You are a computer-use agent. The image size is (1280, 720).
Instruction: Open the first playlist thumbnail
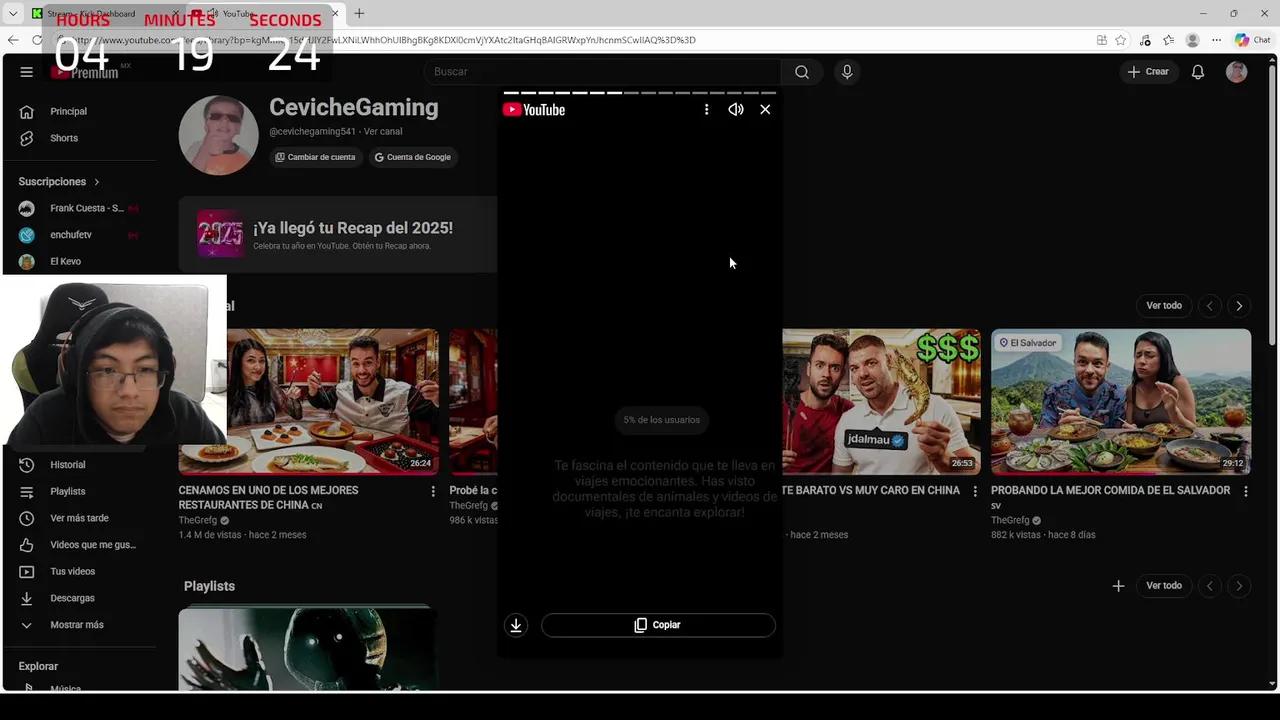(308, 648)
